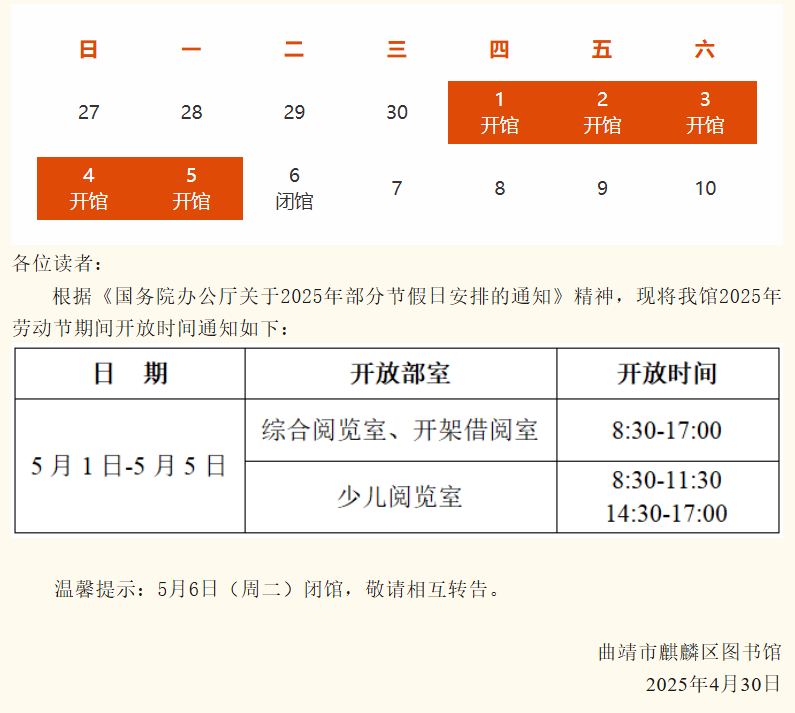Click the 8:30-11:30 morning time
The image size is (795, 713).
(667, 480)
